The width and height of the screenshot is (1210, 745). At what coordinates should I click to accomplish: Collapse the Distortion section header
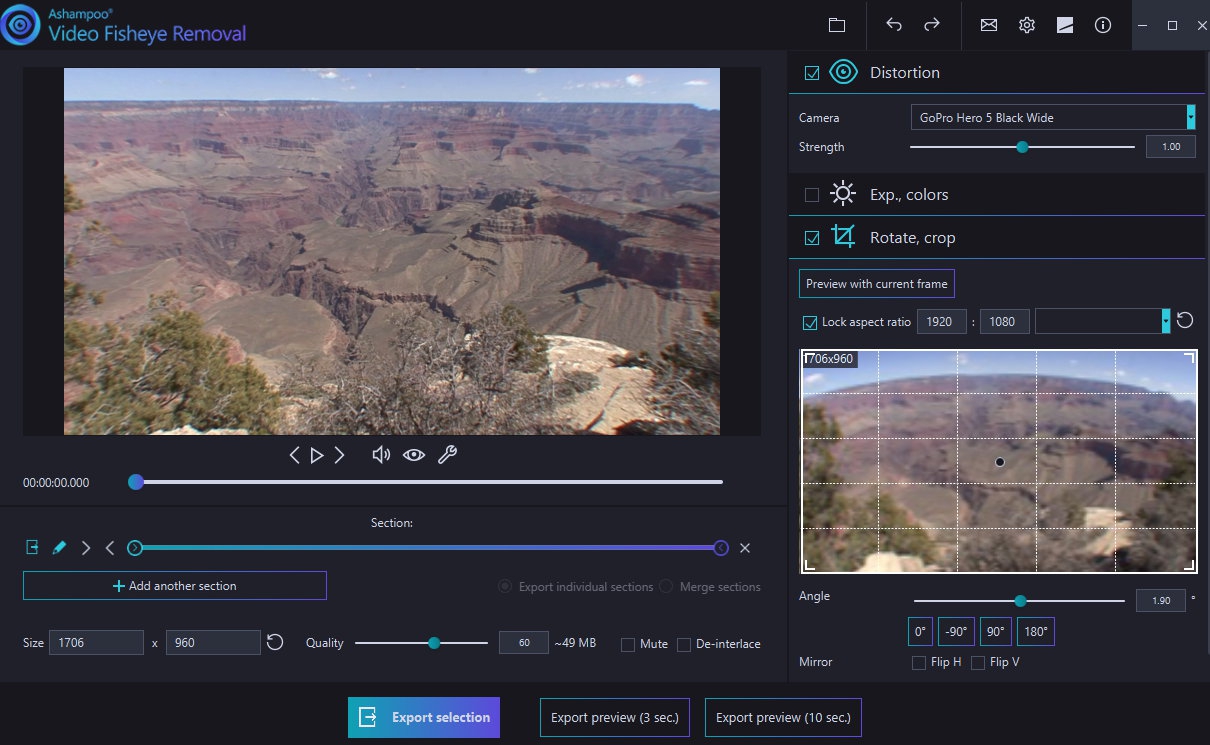click(x=904, y=73)
